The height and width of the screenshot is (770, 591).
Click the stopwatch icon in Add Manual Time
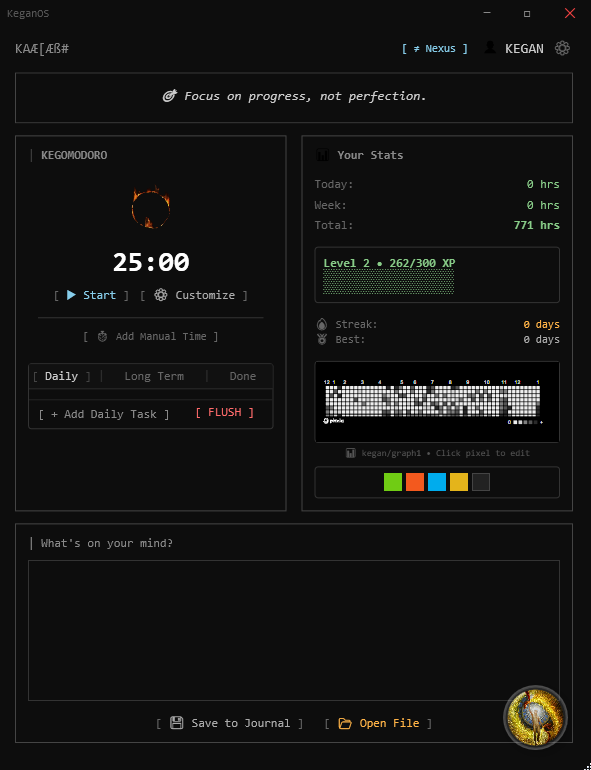[102, 336]
